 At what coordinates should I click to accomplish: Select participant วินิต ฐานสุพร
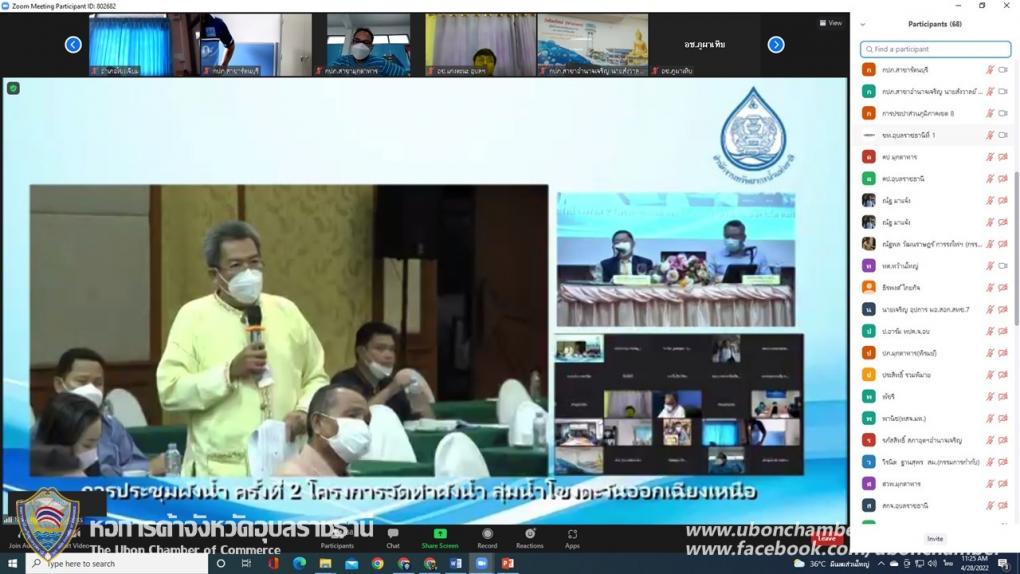[x=935, y=462]
